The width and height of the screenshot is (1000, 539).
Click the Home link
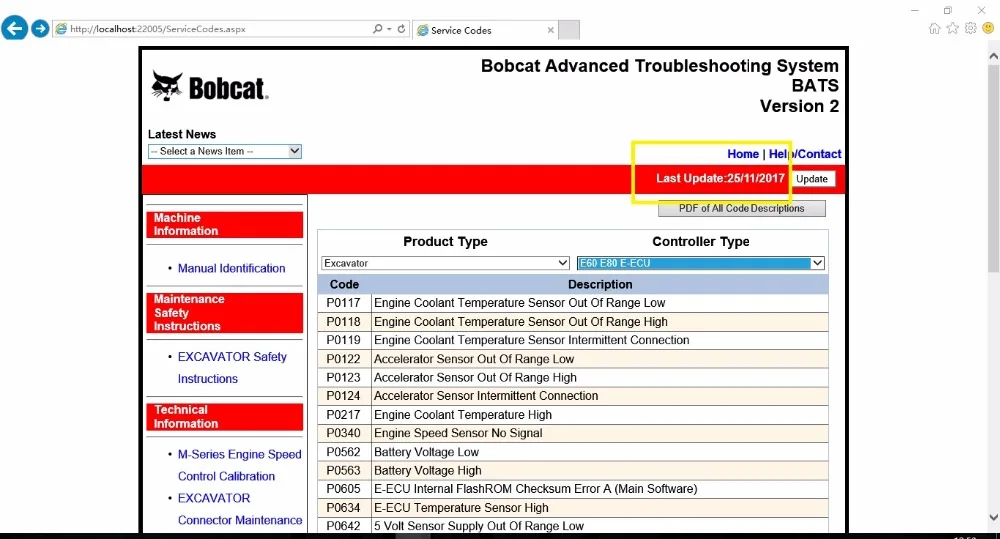tap(743, 154)
